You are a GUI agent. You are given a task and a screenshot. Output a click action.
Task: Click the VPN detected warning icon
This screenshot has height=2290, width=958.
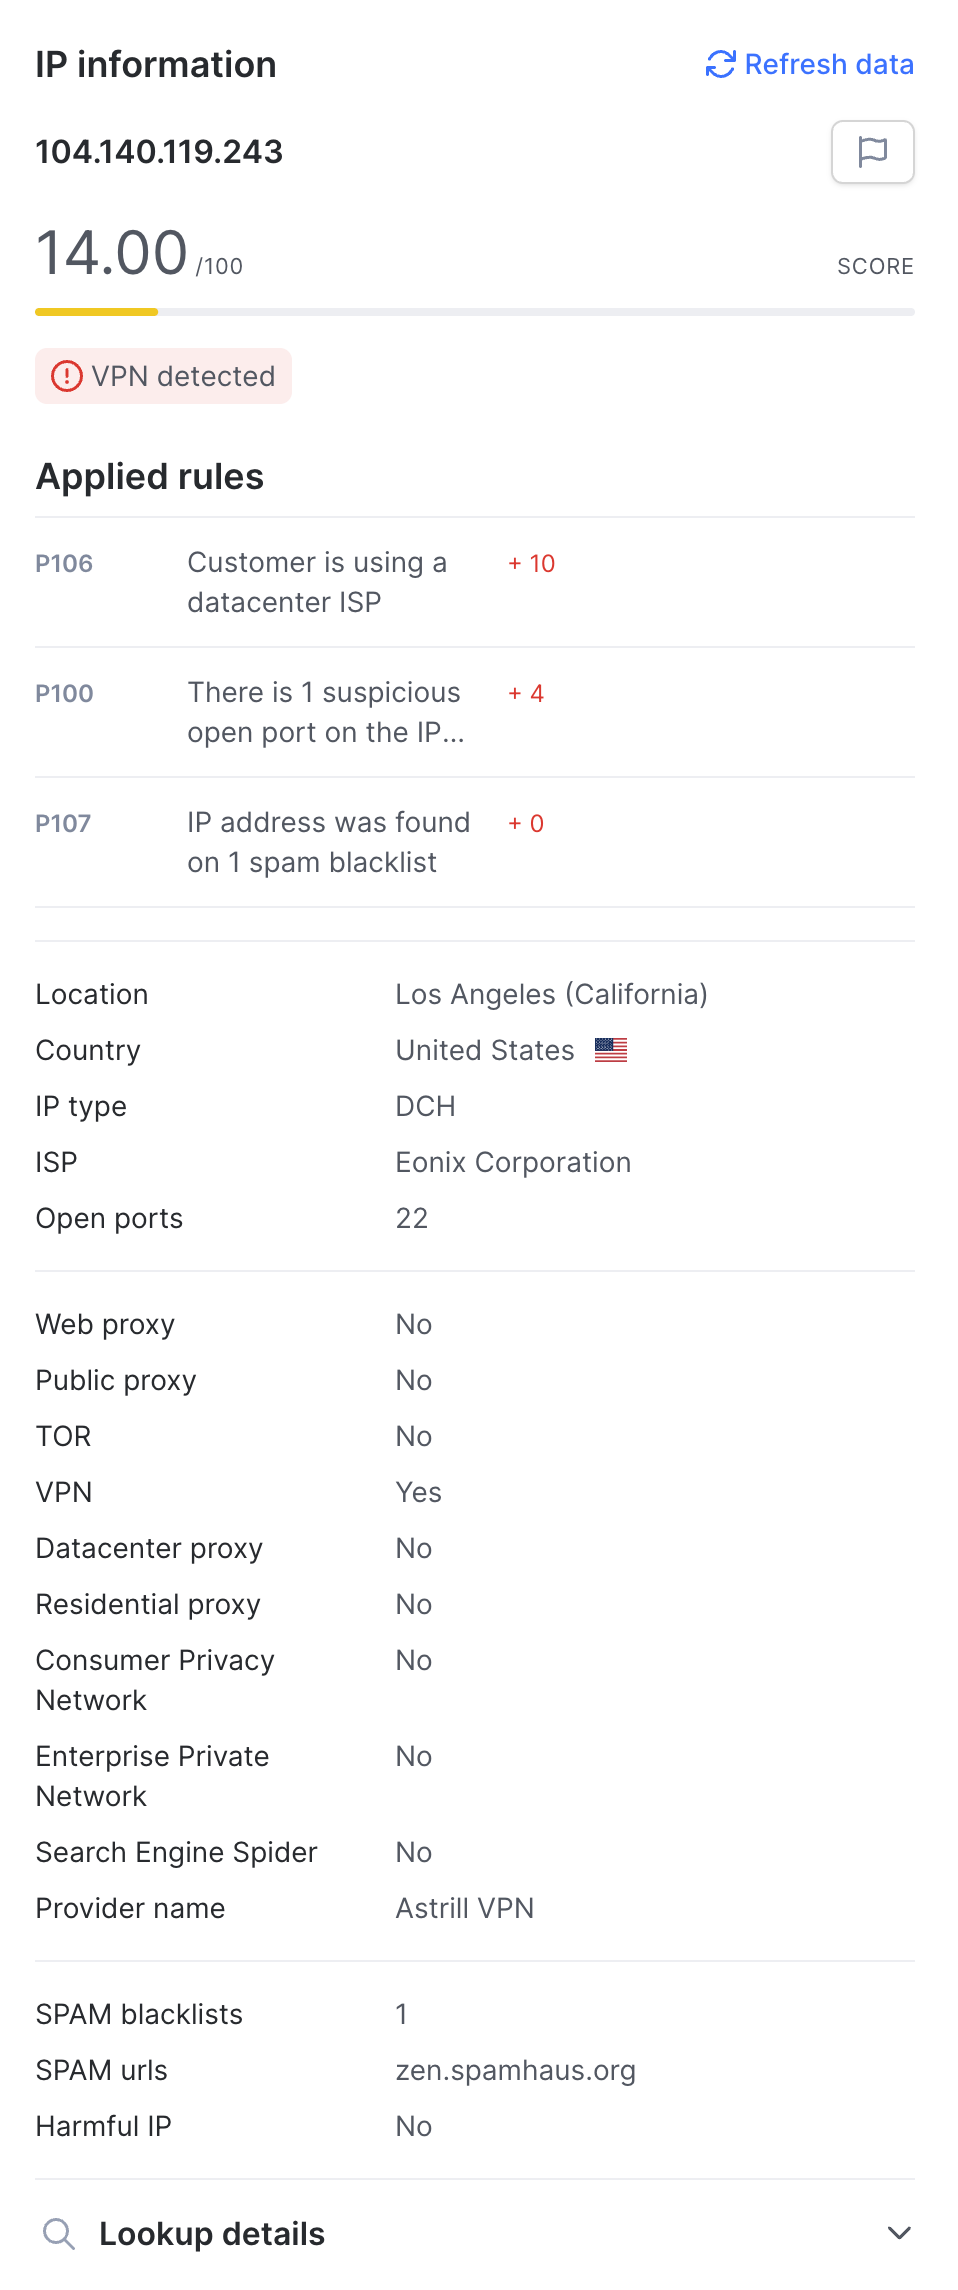(x=67, y=377)
